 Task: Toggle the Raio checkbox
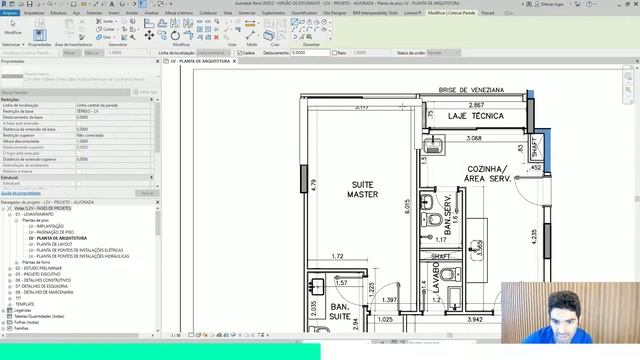tap(334, 53)
